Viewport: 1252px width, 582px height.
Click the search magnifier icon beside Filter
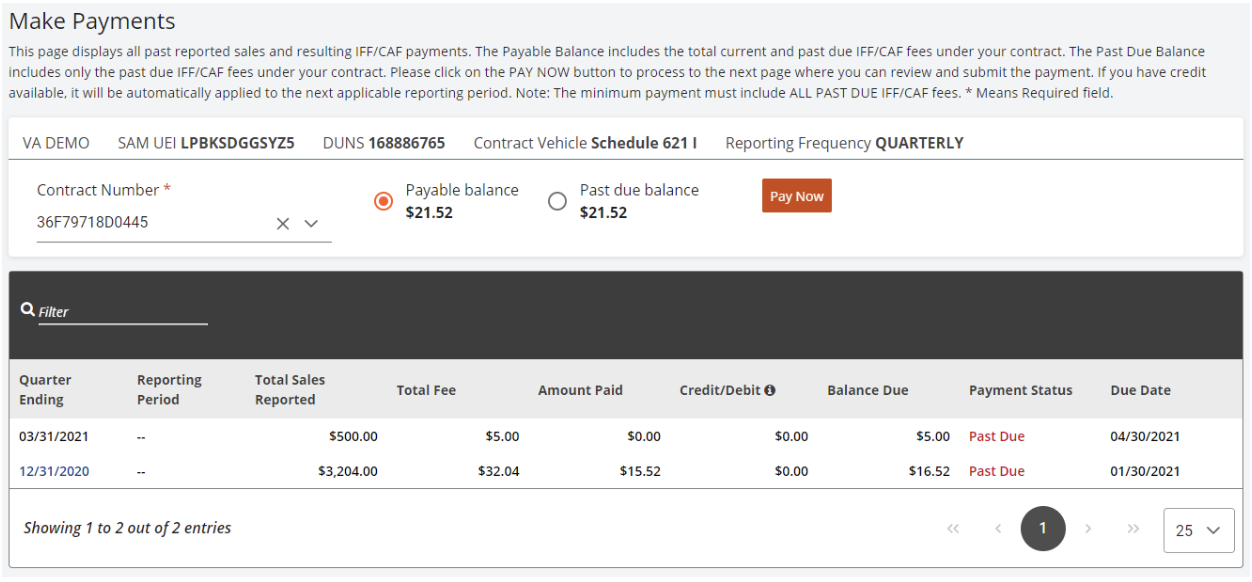[x=28, y=310]
